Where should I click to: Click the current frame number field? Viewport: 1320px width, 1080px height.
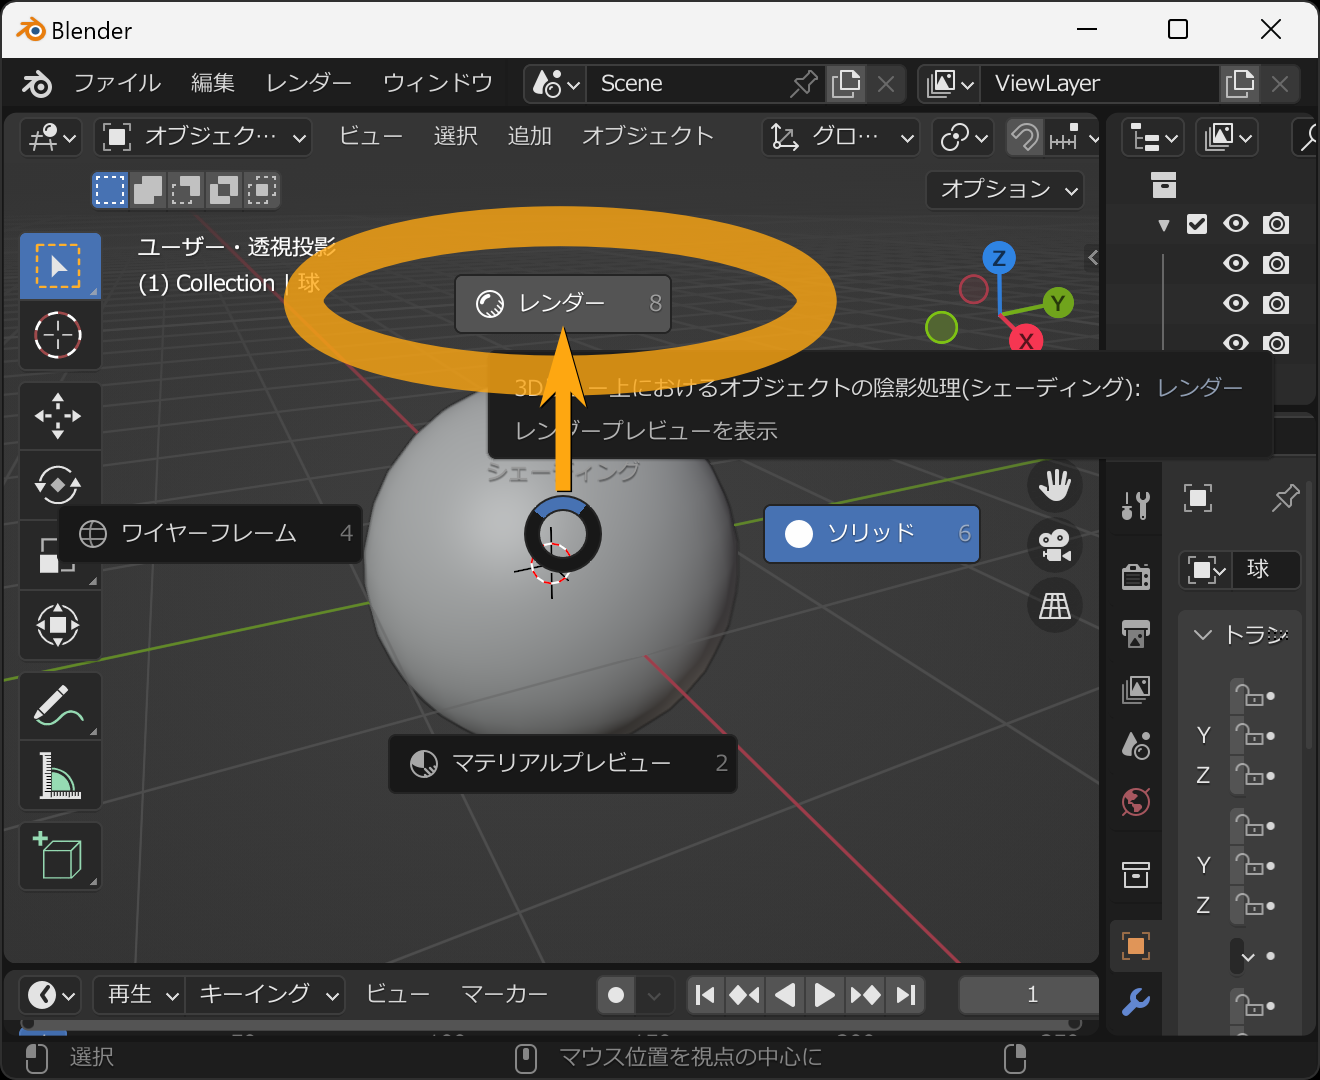click(1030, 995)
